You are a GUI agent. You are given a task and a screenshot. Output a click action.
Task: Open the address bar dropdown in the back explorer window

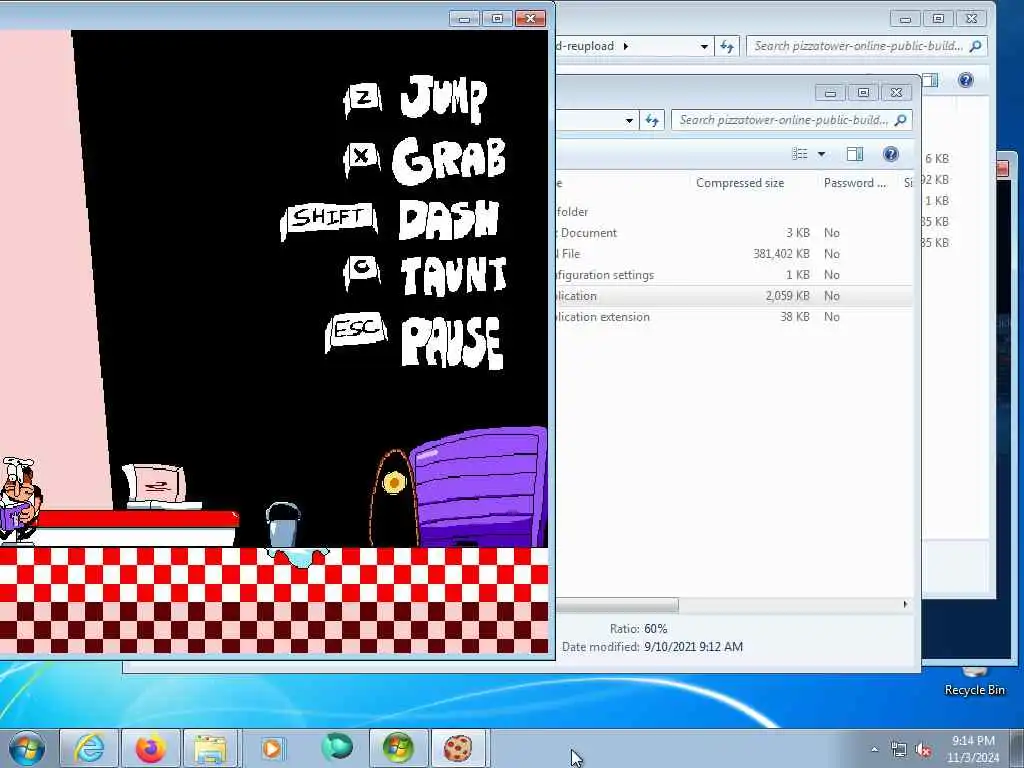click(x=704, y=46)
